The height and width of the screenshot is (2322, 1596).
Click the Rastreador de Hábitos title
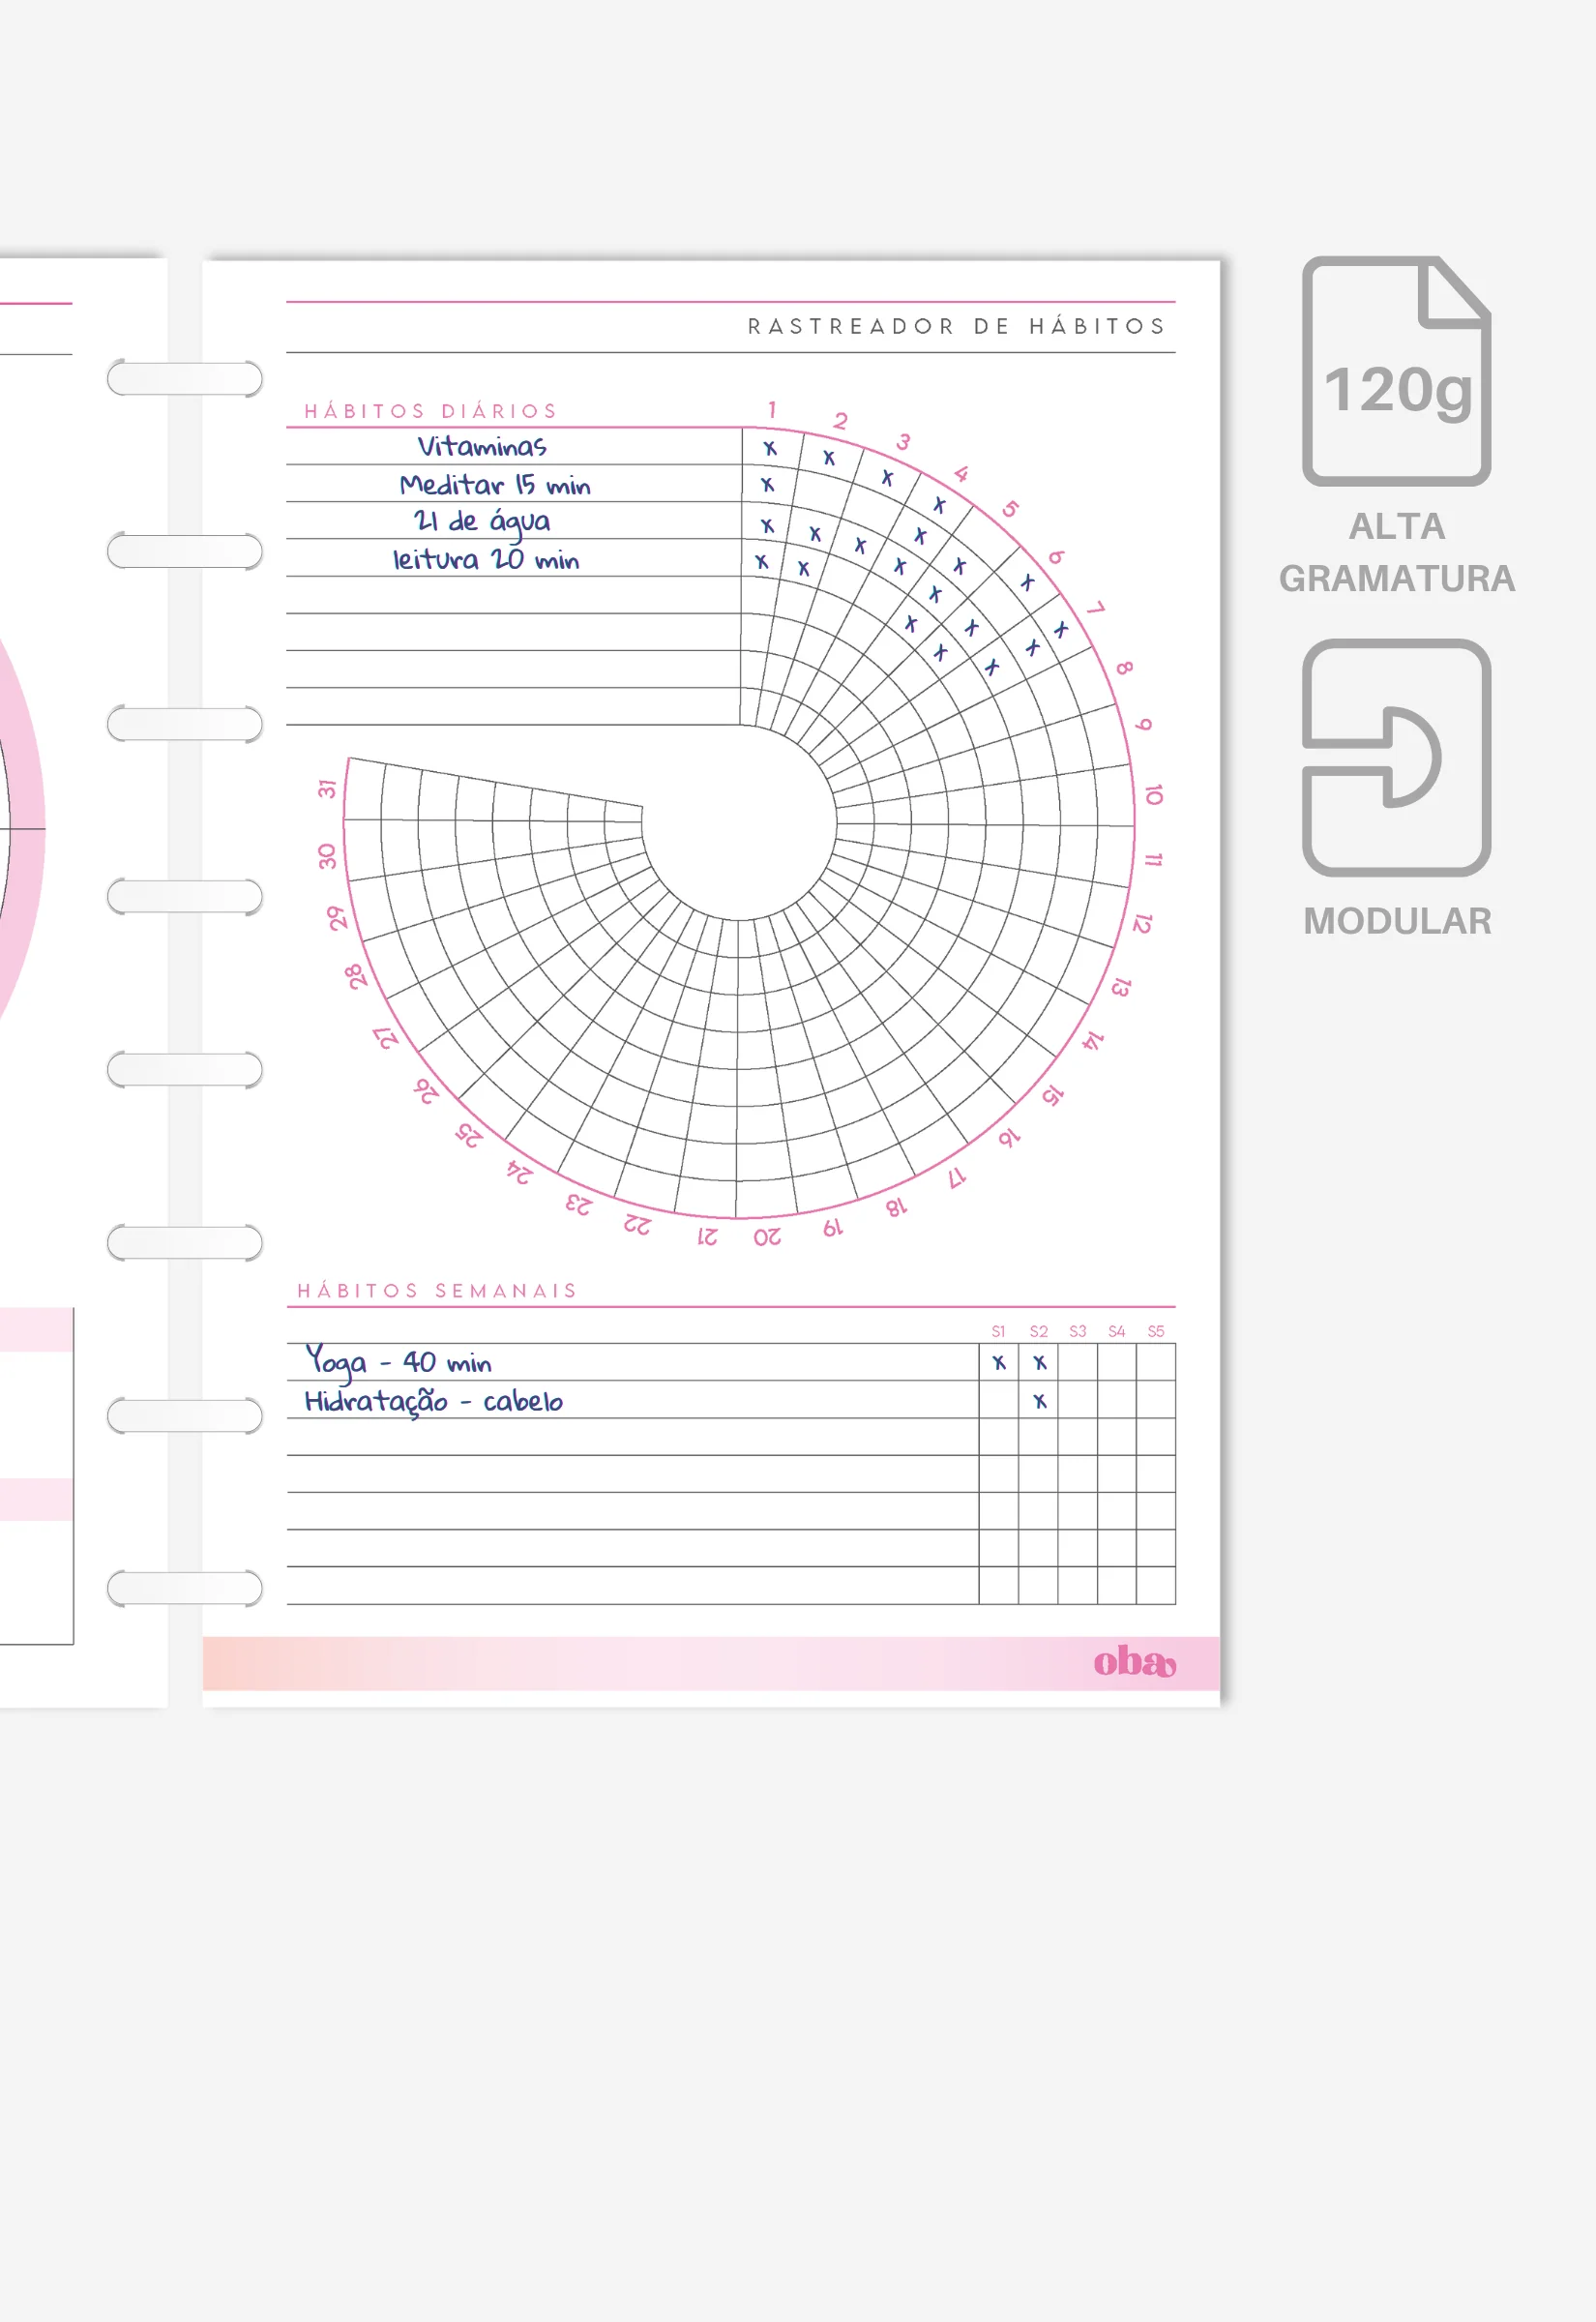[x=957, y=326]
